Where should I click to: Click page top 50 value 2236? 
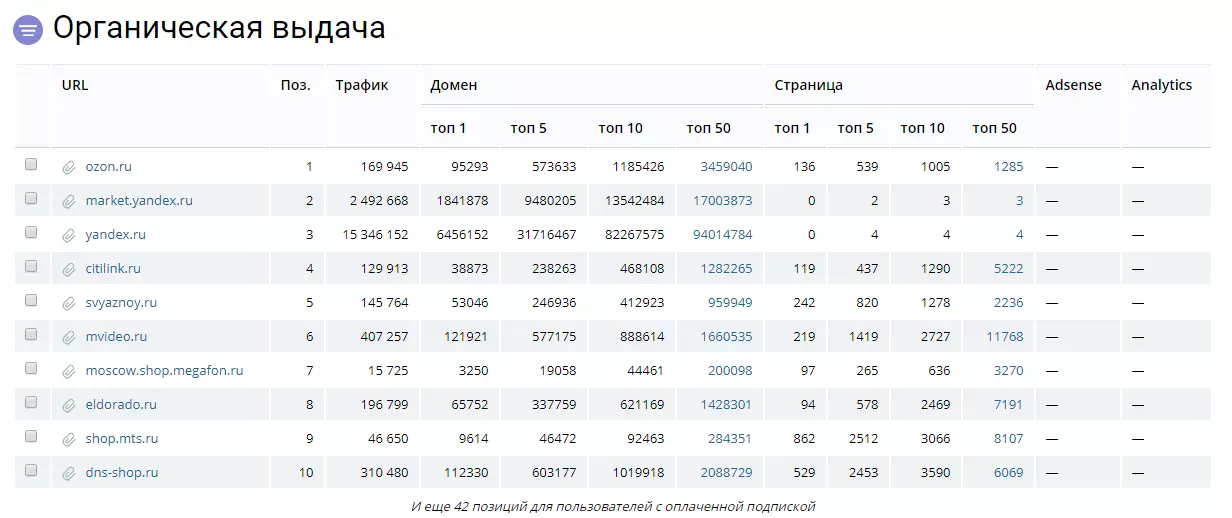coord(1009,303)
